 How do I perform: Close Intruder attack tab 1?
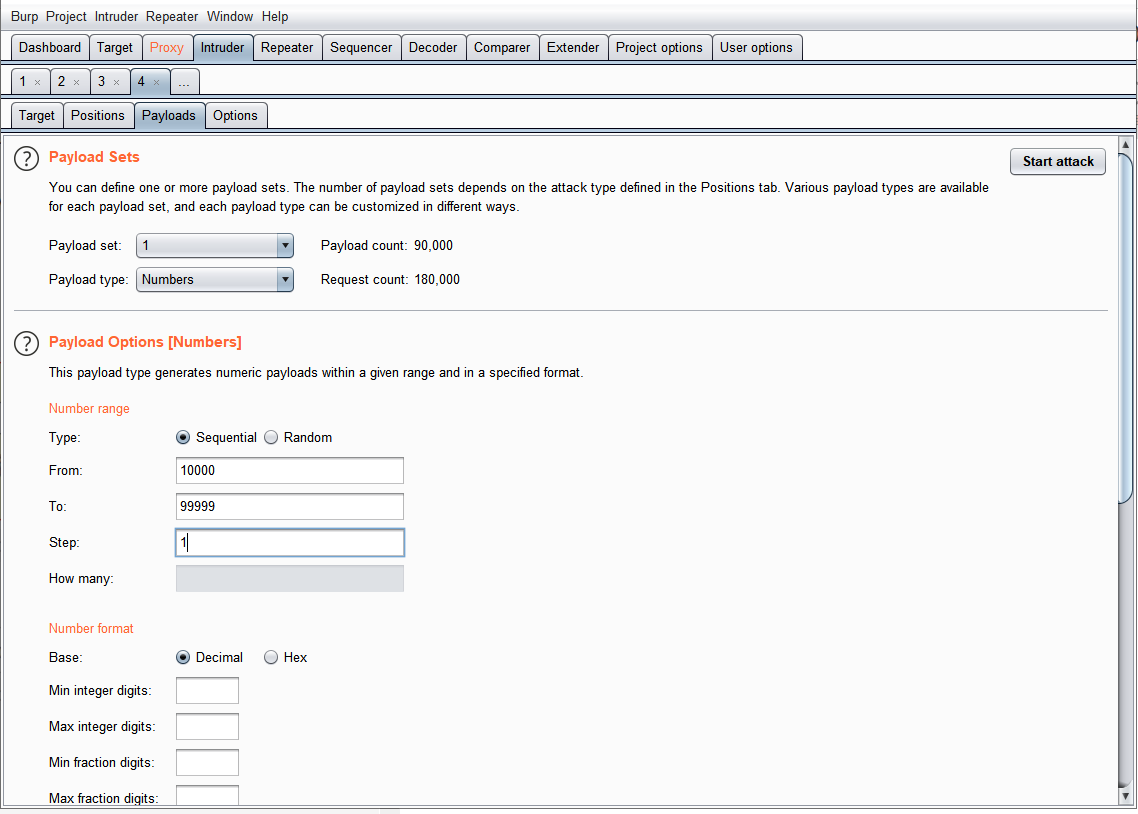coord(38,83)
